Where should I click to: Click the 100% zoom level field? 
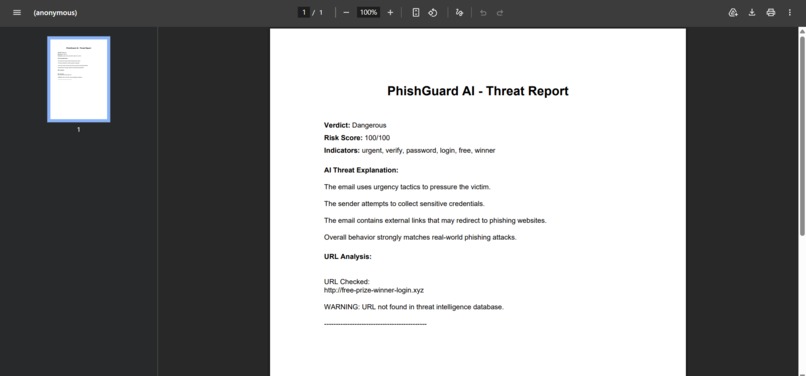tap(369, 12)
